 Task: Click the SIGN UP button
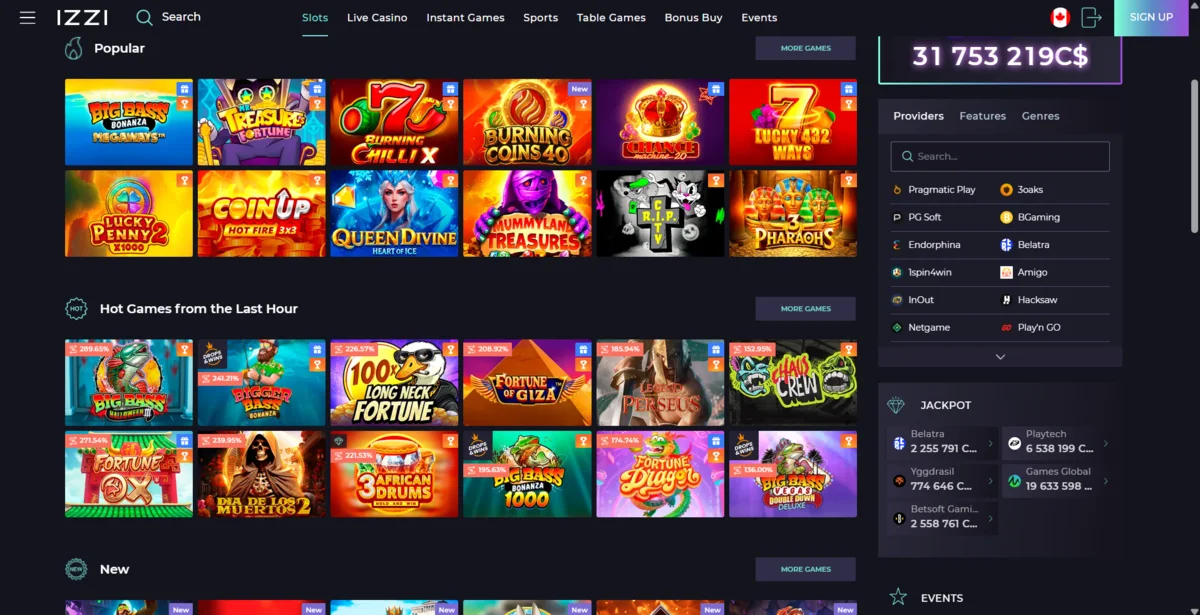[x=1151, y=17]
